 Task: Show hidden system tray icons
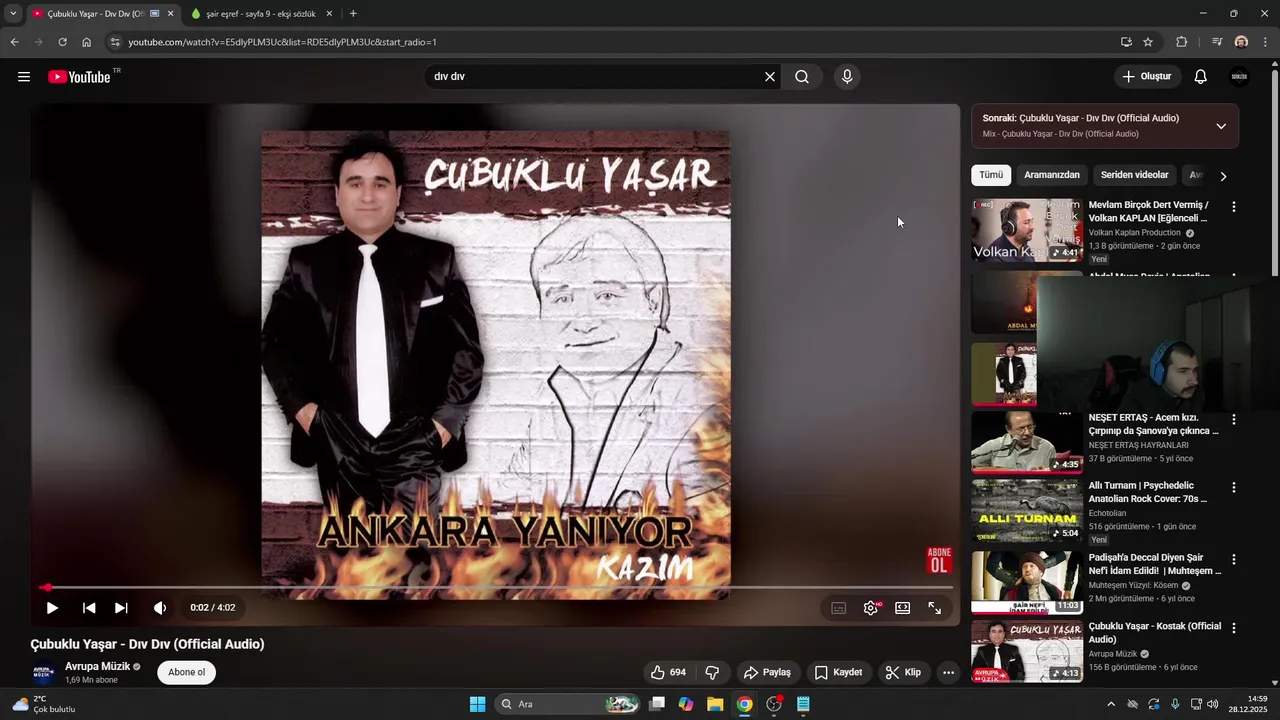tap(1110, 704)
